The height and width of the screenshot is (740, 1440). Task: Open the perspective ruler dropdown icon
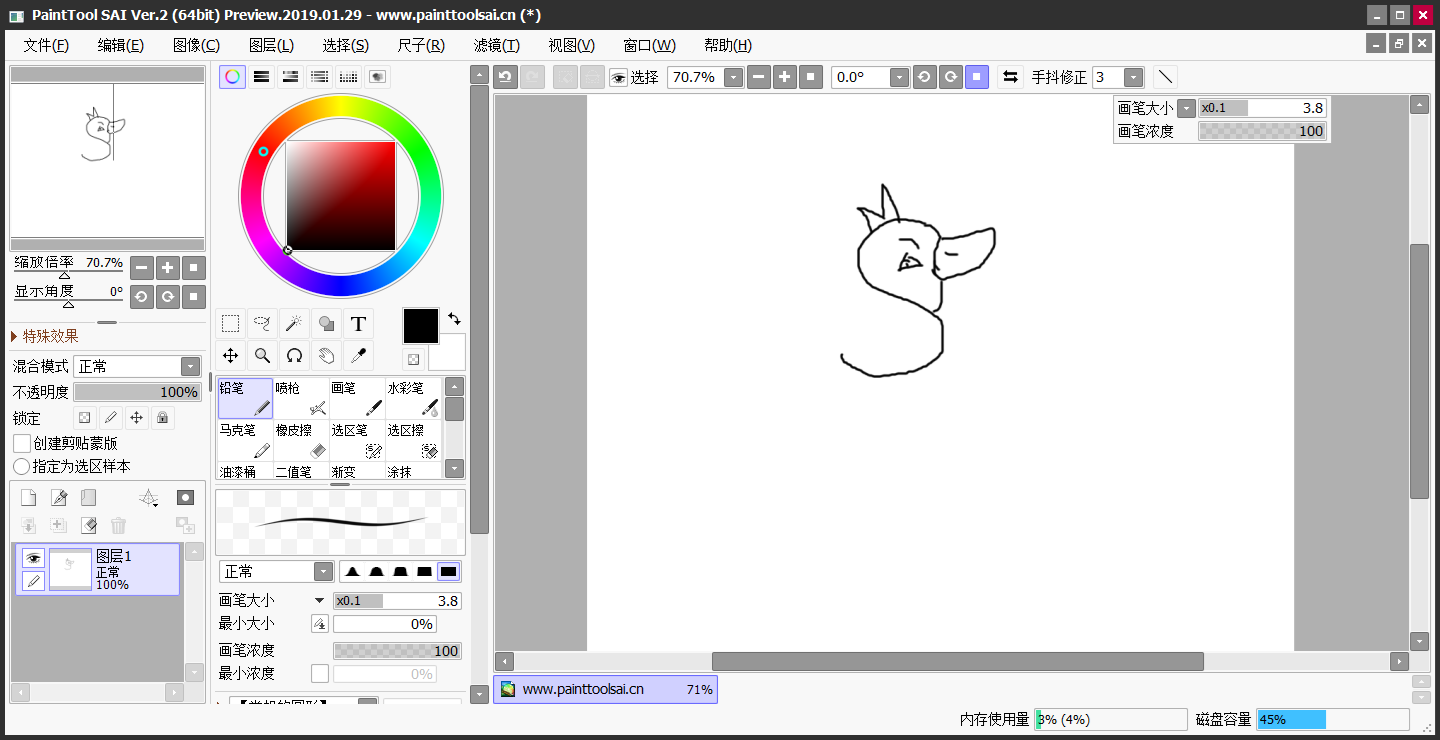(x=148, y=498)
